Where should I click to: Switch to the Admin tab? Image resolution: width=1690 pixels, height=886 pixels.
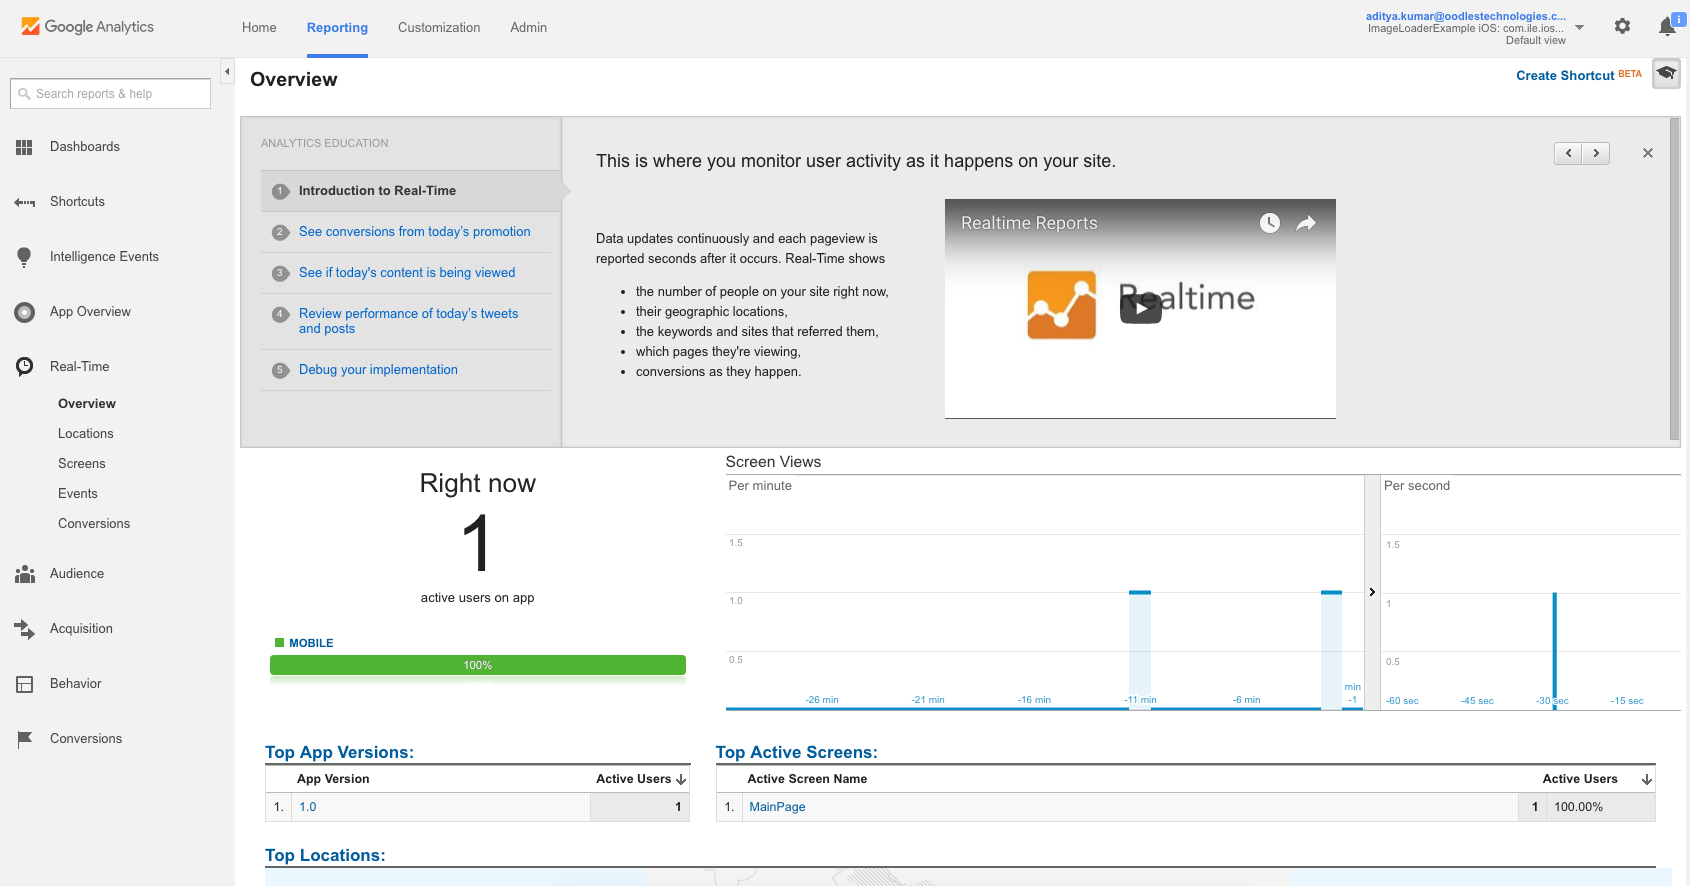(528, 28)
